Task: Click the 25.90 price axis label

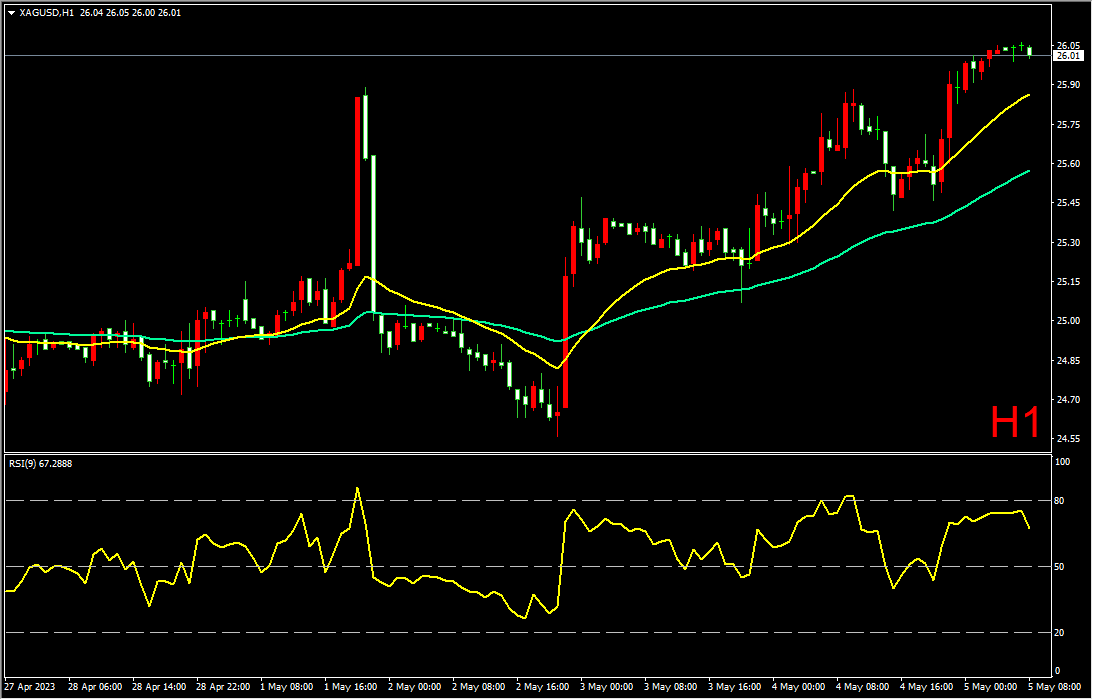Action: pos(1068,85)
